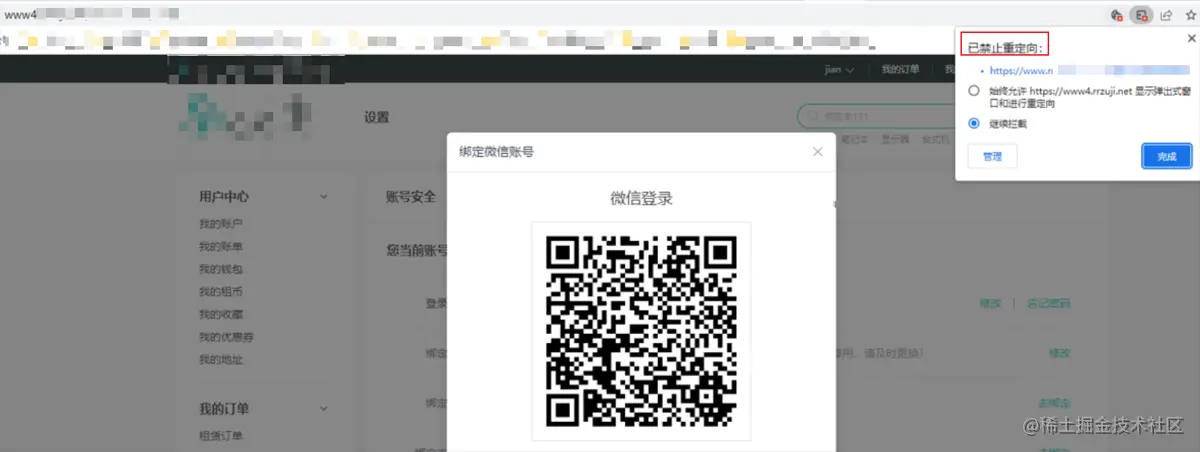Open the jian user dropdown menu
Image resolution: width=1200 pixels, height=452 pixels.
[838, 70]
